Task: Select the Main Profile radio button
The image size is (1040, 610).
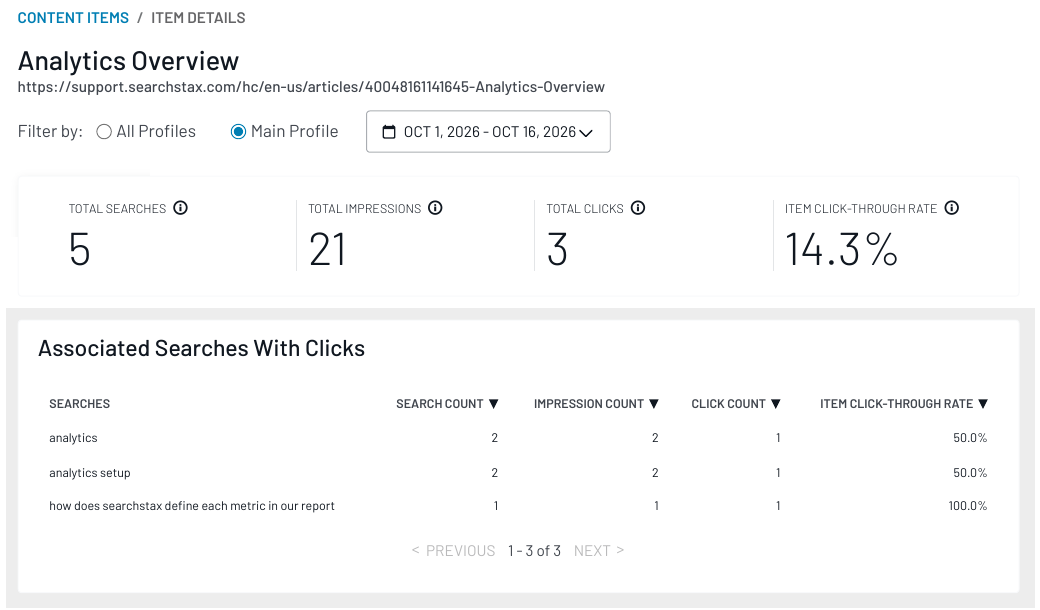Action: [238, 132]
